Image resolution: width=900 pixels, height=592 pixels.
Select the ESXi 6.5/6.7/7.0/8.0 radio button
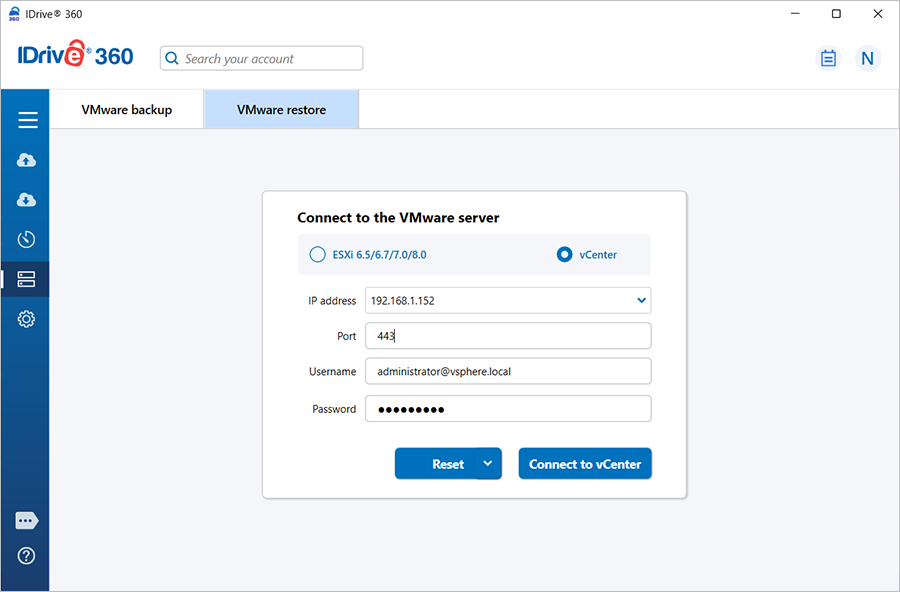tap(317, 254)
